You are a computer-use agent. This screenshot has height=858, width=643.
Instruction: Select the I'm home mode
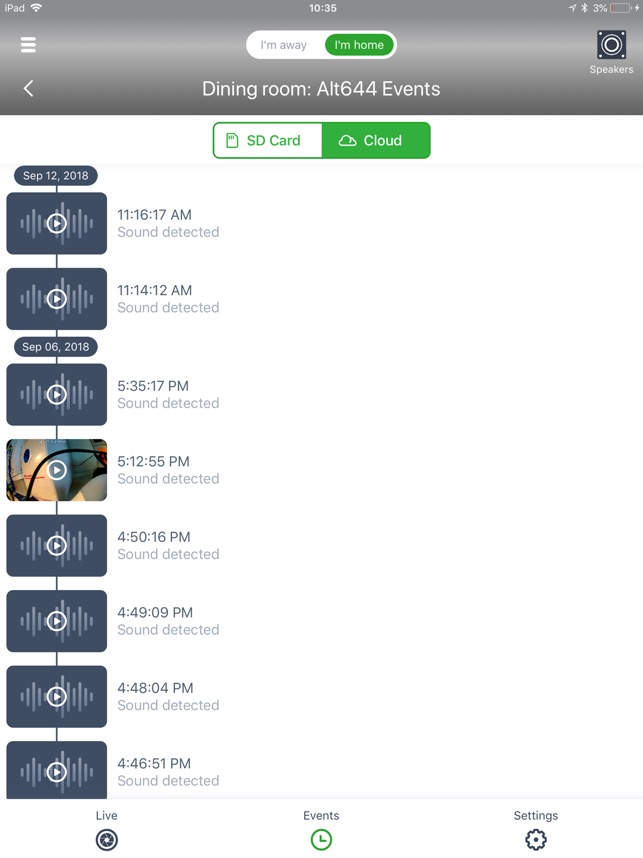(359, 45)
